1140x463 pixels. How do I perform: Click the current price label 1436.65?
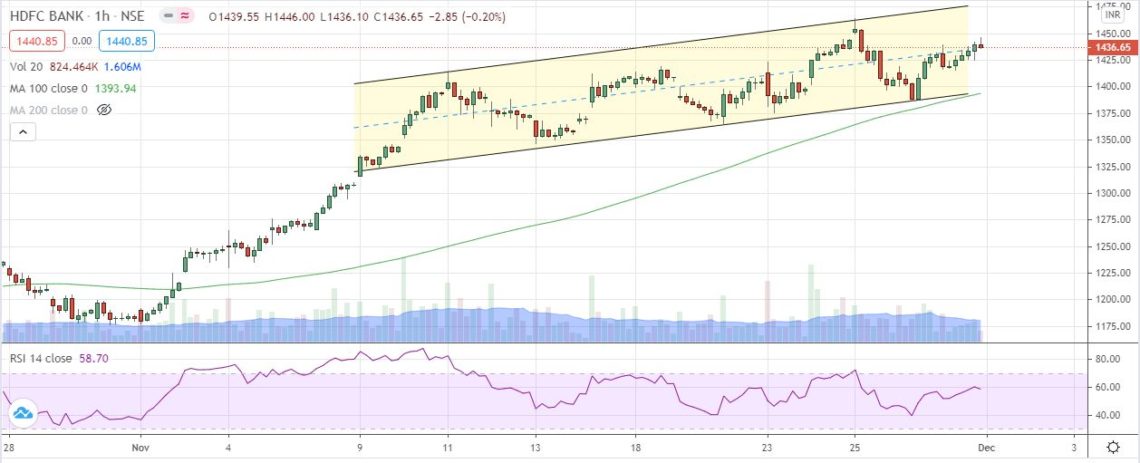click(x=1112, y=47)
